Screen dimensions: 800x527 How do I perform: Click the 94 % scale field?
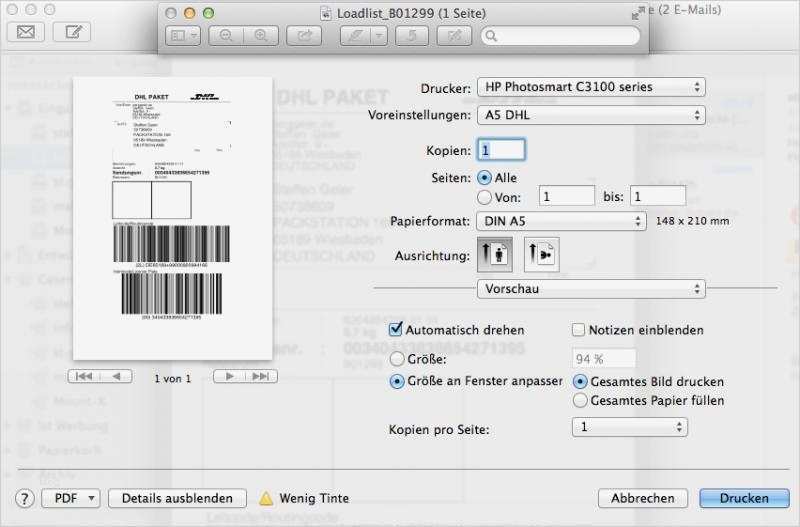[604, 359]
